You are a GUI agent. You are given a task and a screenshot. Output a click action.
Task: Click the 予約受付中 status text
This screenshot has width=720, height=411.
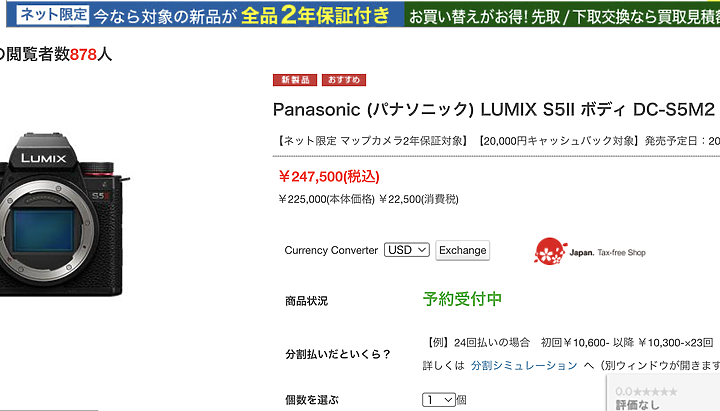(x=462, y=299)
